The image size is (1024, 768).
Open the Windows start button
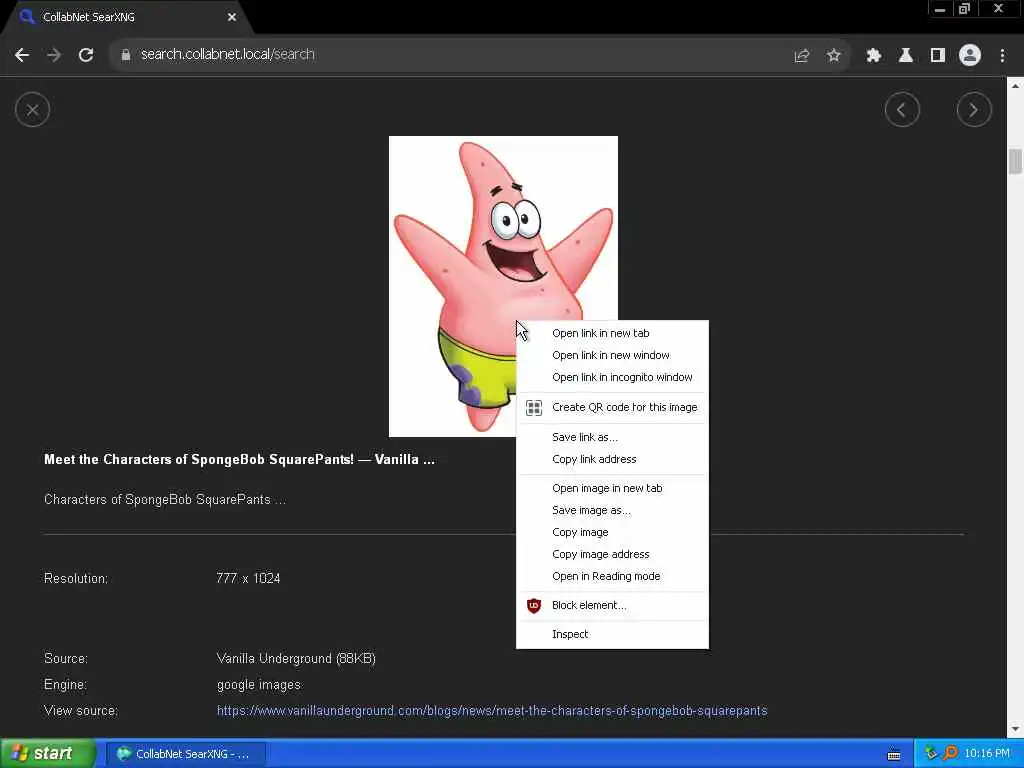[x=47, y=754]
